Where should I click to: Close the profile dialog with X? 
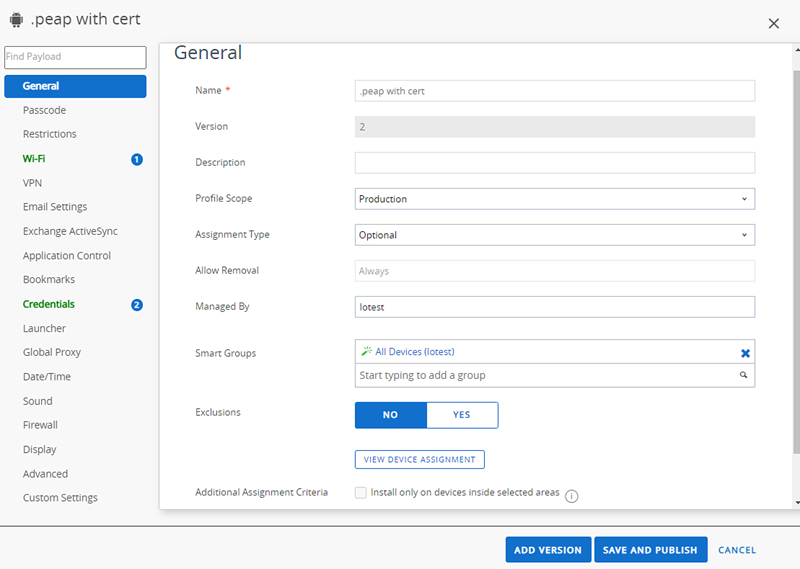[x=773, y=23]
